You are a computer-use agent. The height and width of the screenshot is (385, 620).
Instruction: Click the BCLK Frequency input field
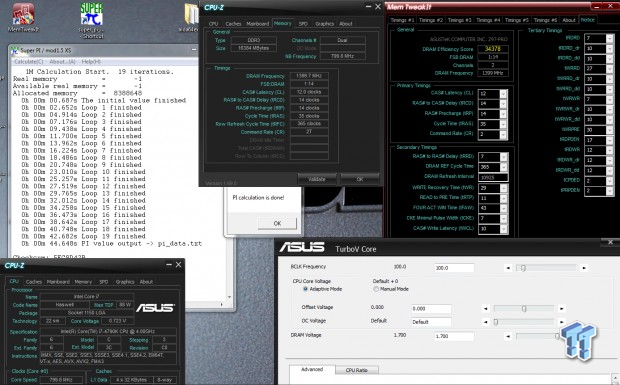click(454, 268)
